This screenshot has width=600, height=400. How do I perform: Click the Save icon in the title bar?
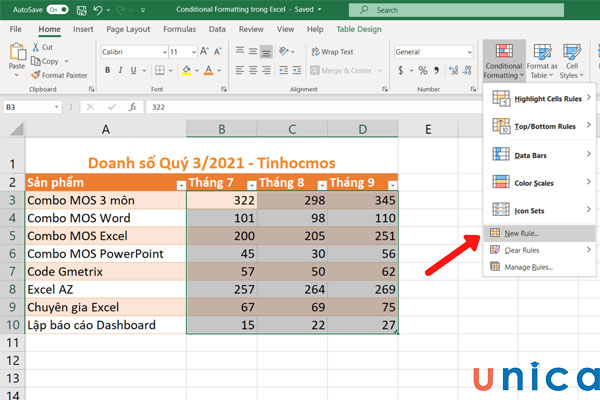[x=82, y=10]
